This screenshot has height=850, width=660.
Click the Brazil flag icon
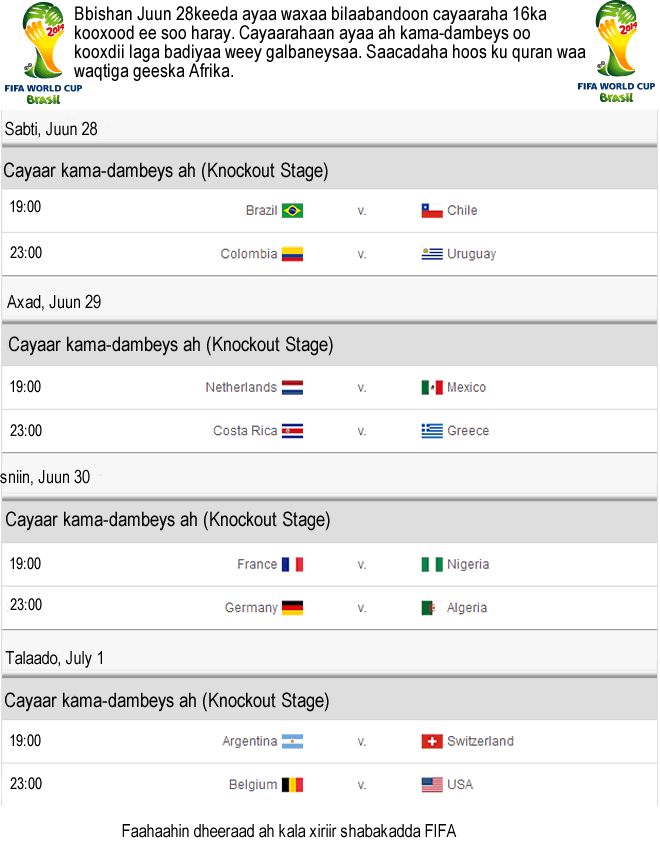292,211
